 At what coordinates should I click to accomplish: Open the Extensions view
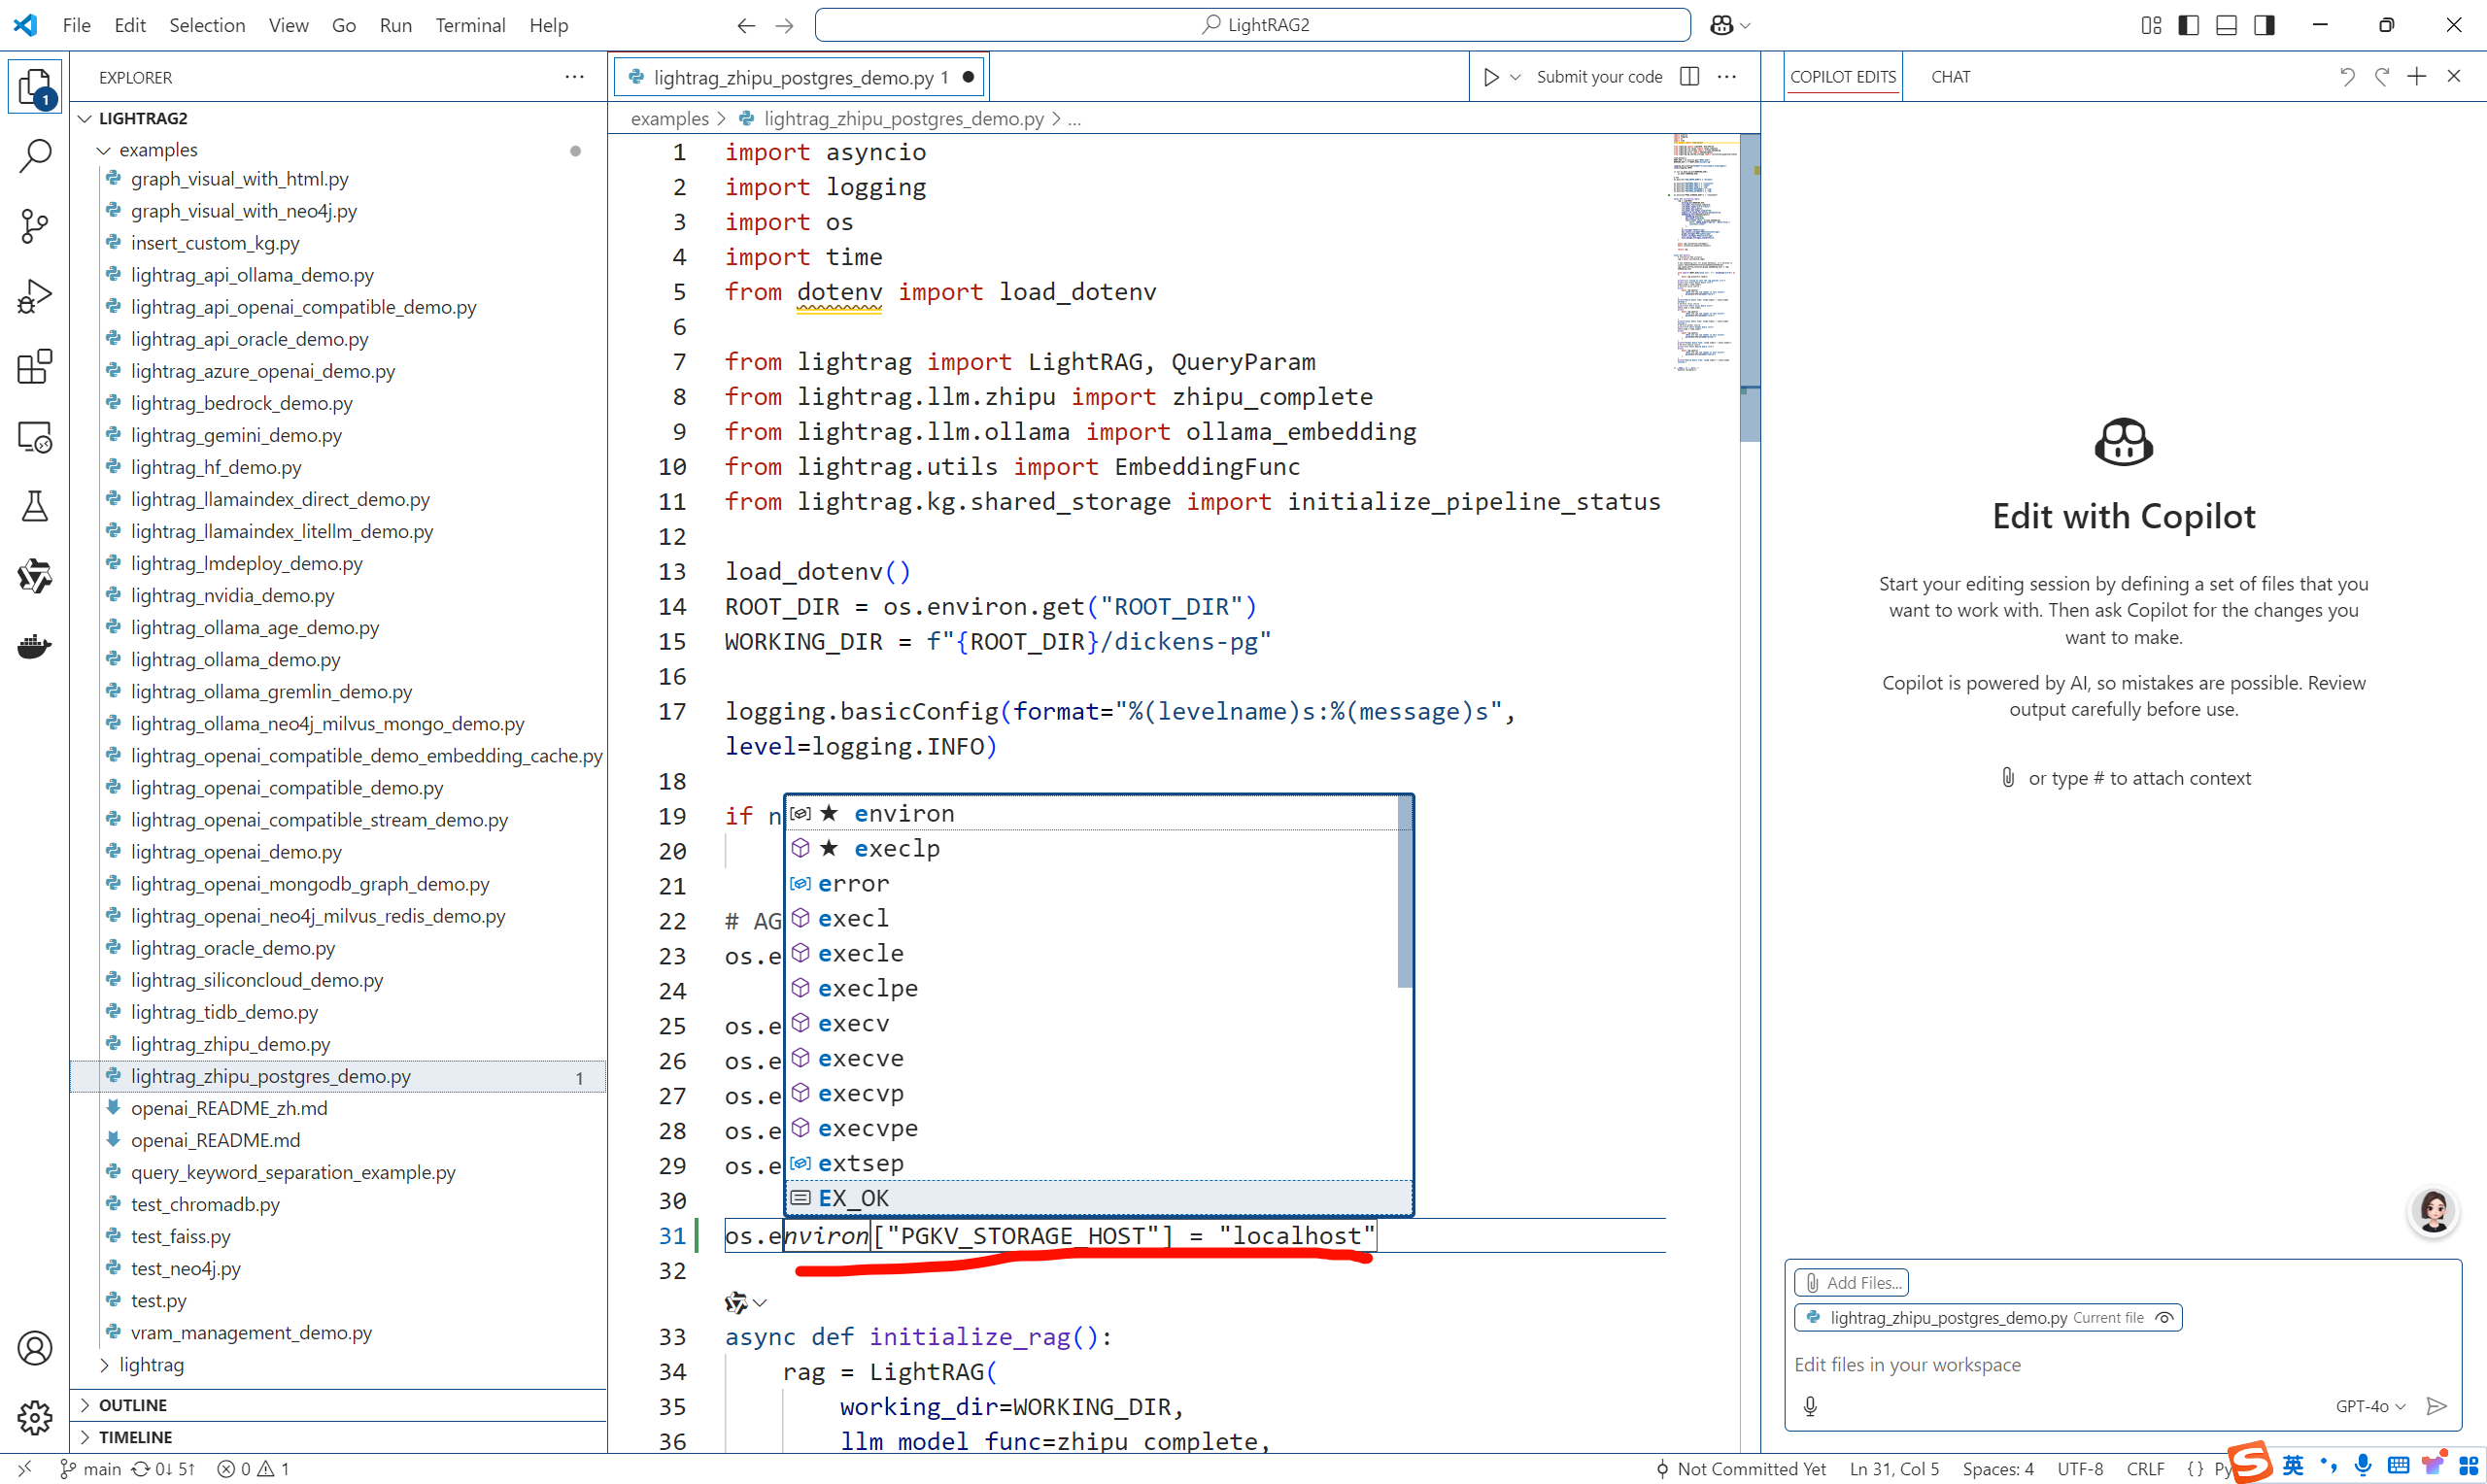[35, 366]
